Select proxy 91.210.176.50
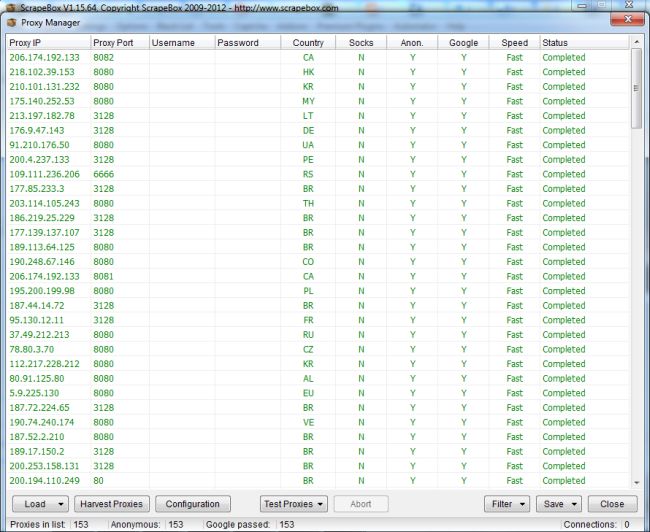Viewport: 650px width, 532px height. coord(39,145)
